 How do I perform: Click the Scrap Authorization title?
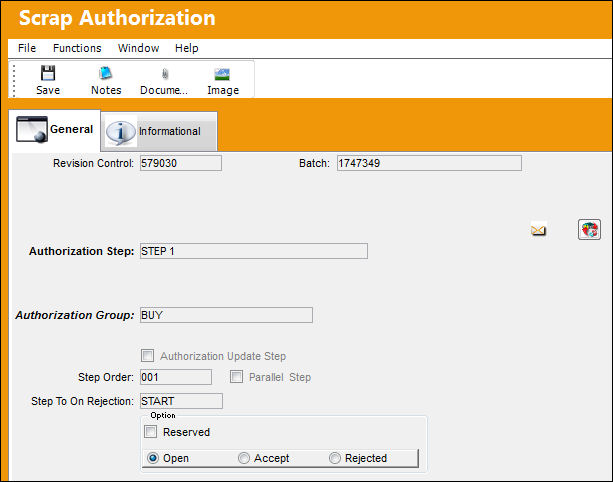[x=117, y=18]
